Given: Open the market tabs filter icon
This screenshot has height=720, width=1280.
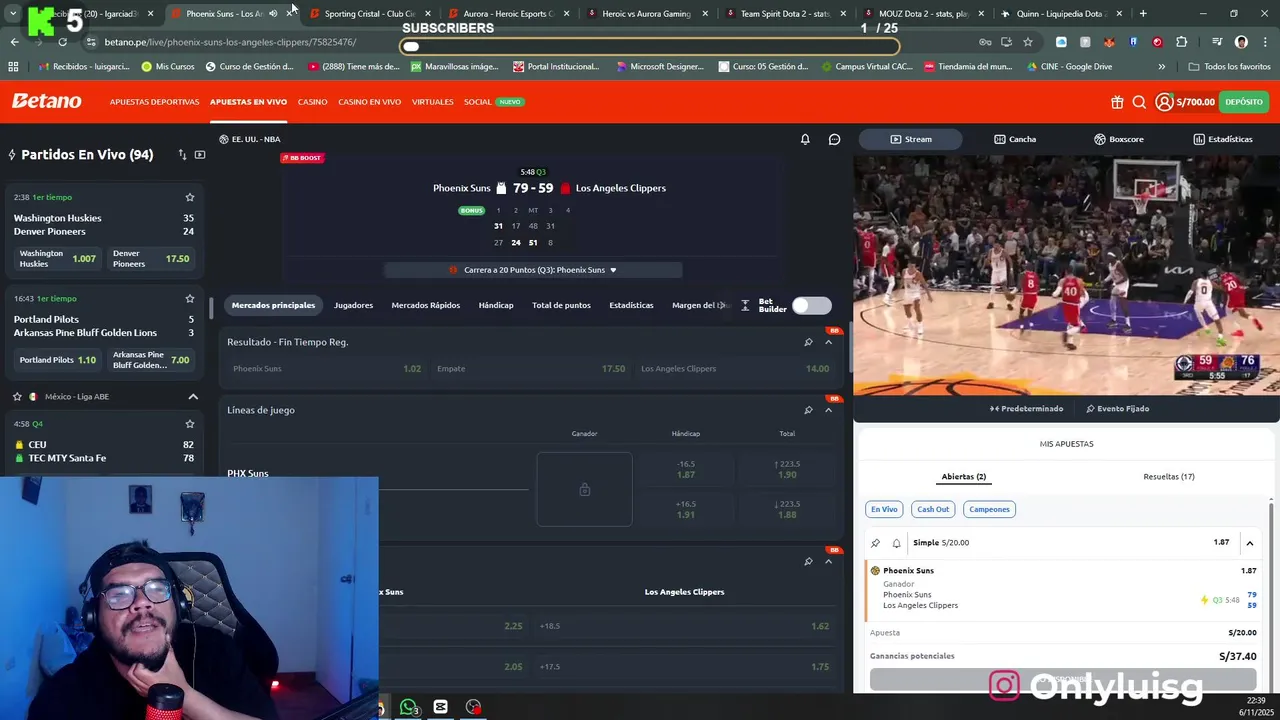Looking at the screenshot, I should click(745, 305).
